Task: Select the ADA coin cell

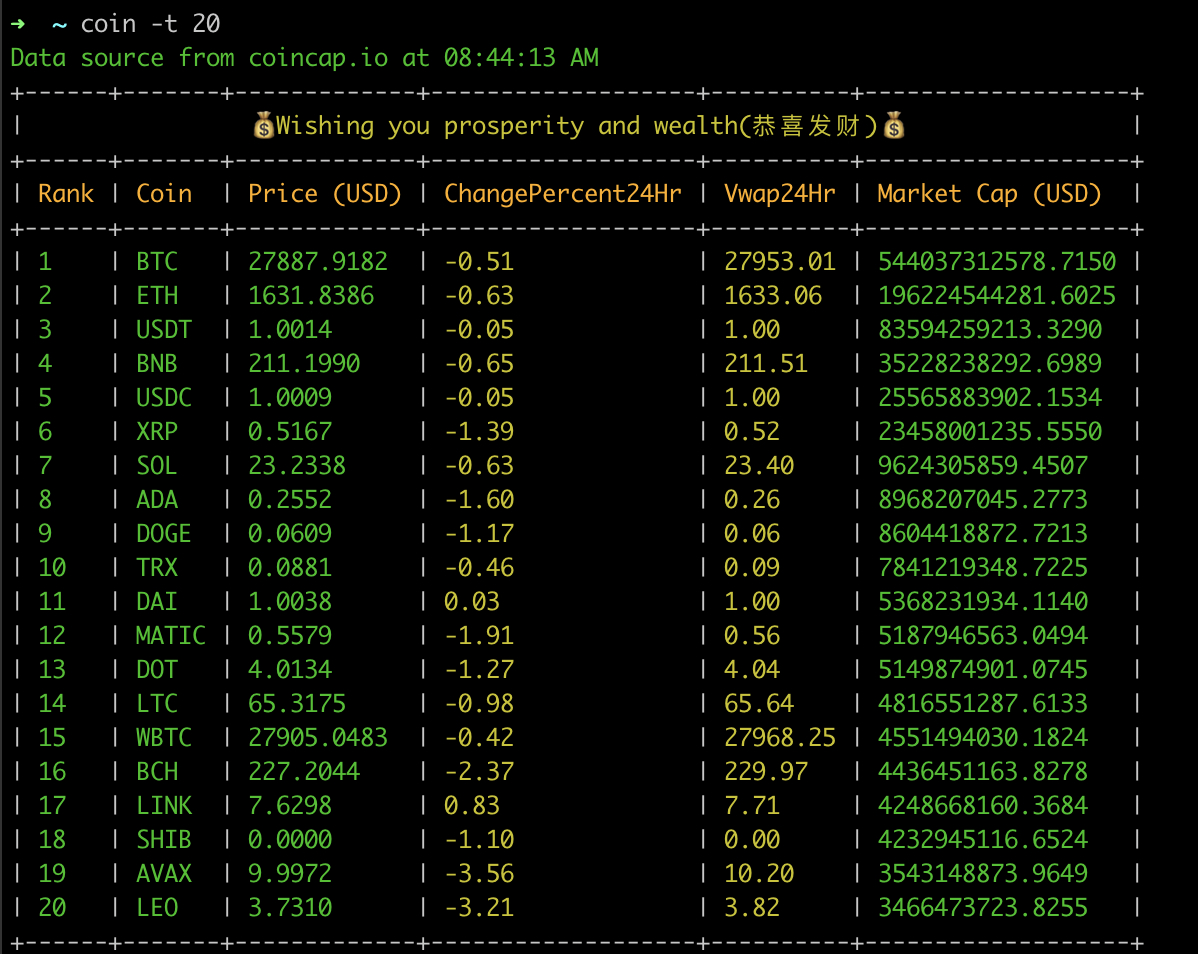Action: 157,500
